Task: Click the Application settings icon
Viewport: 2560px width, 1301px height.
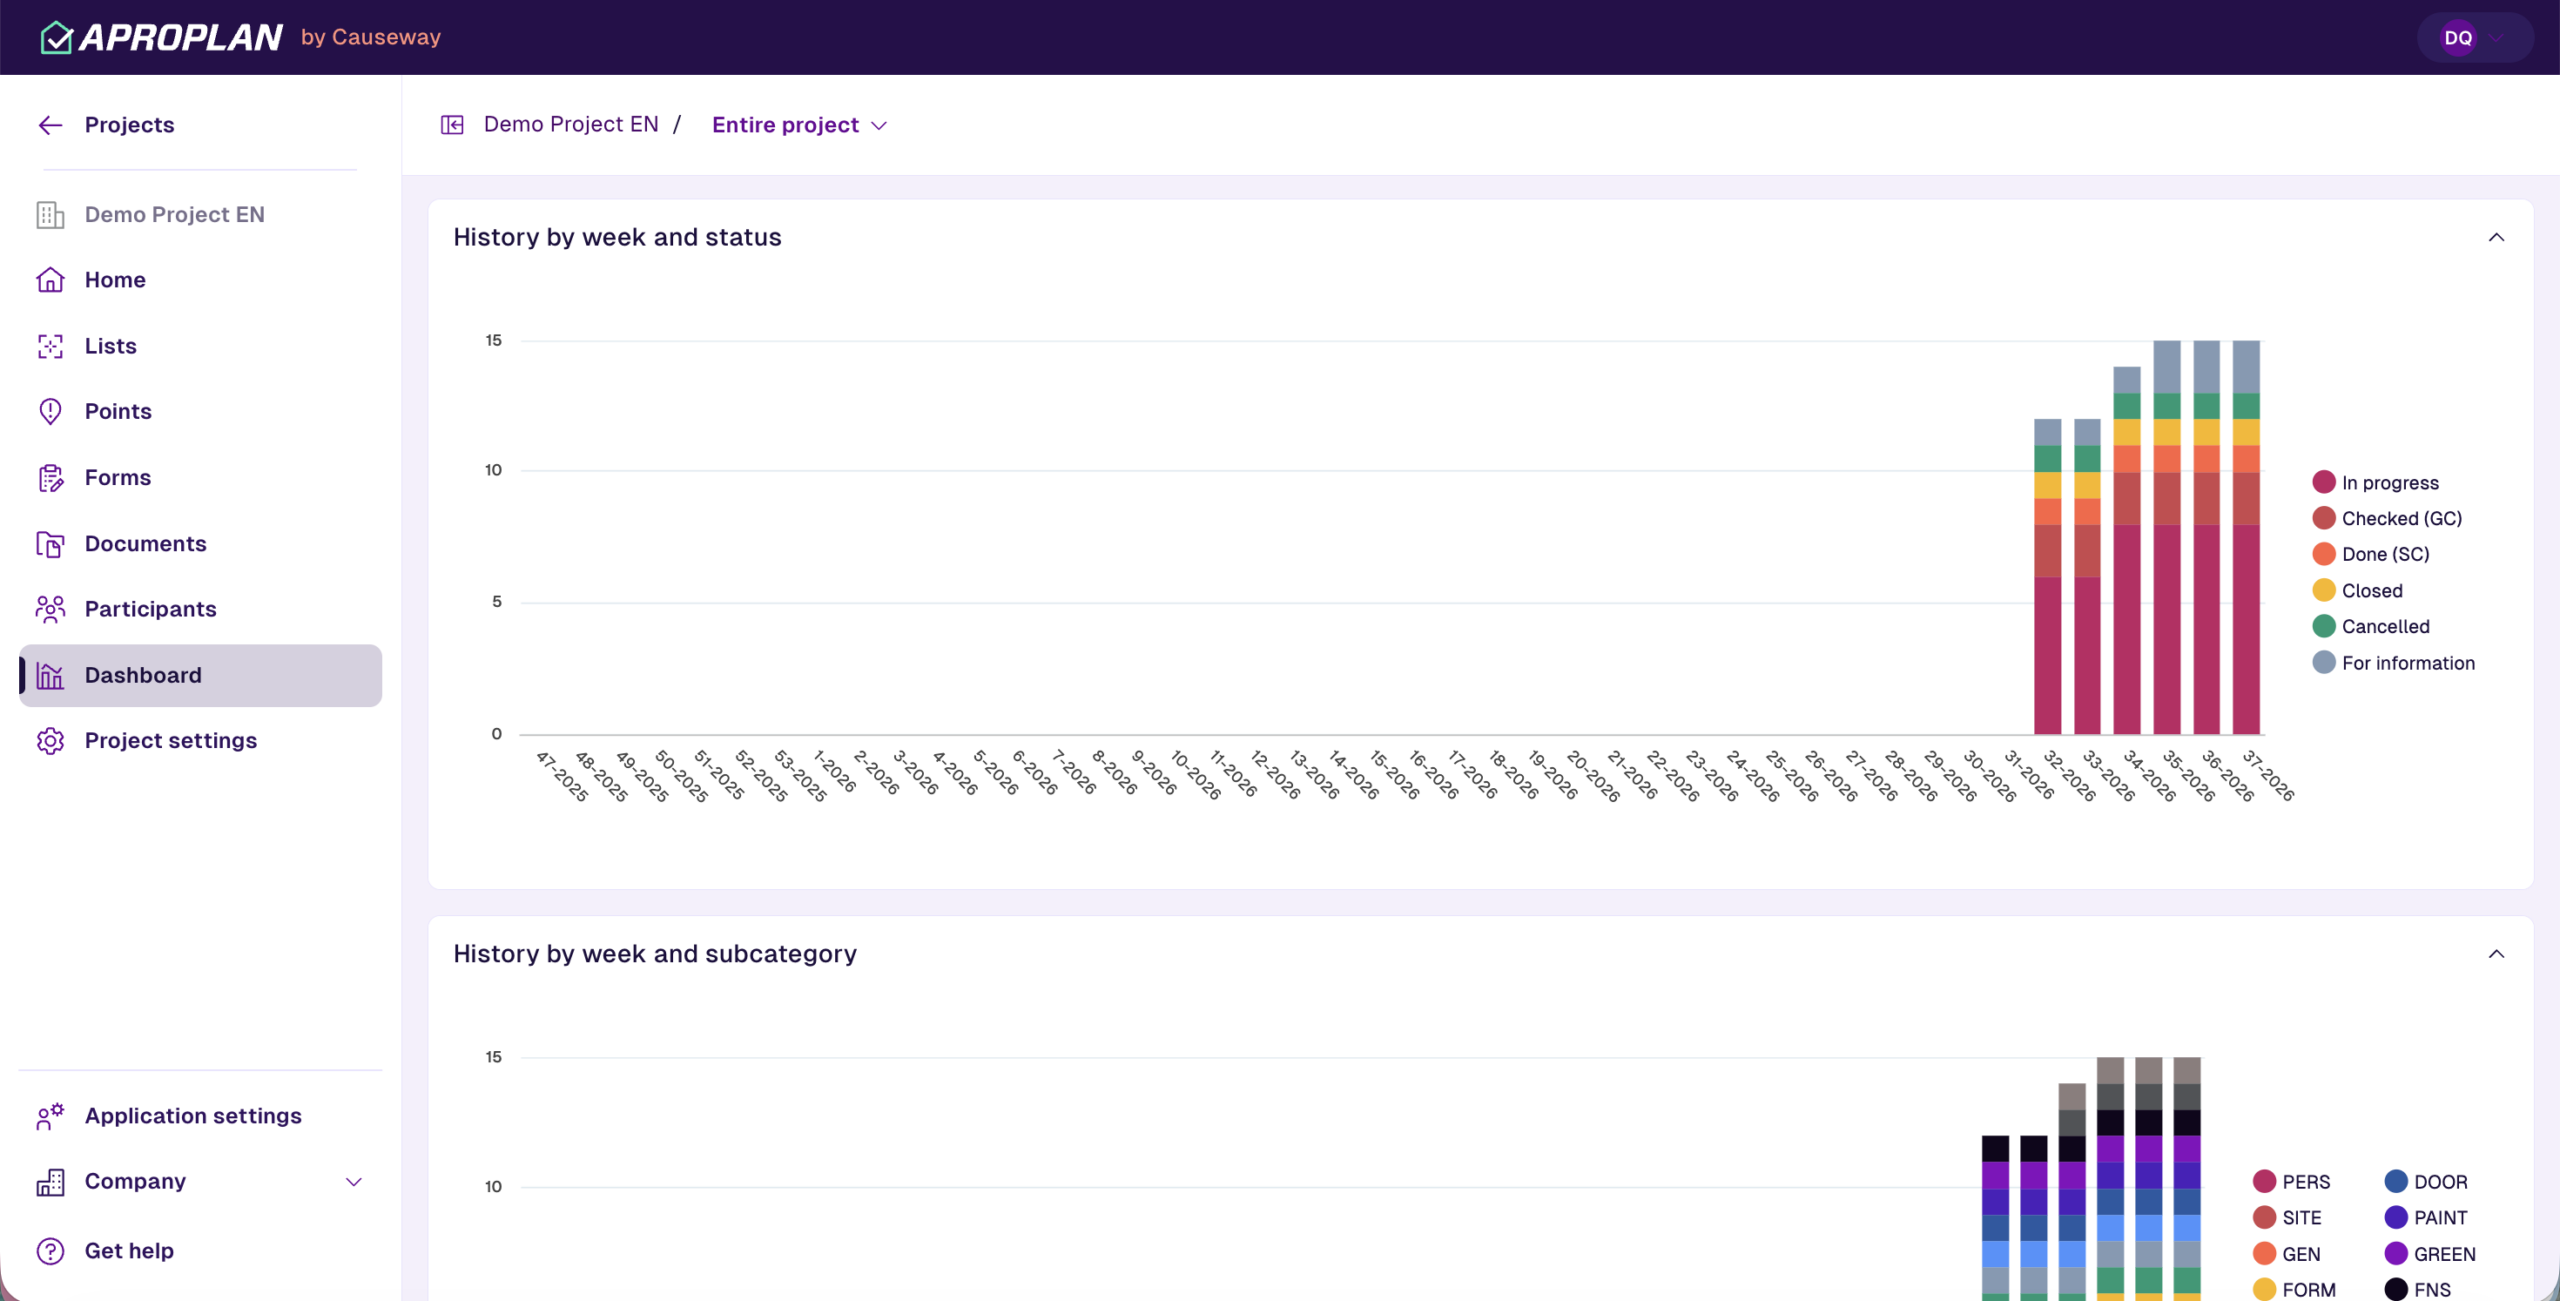Action: 50,1116
